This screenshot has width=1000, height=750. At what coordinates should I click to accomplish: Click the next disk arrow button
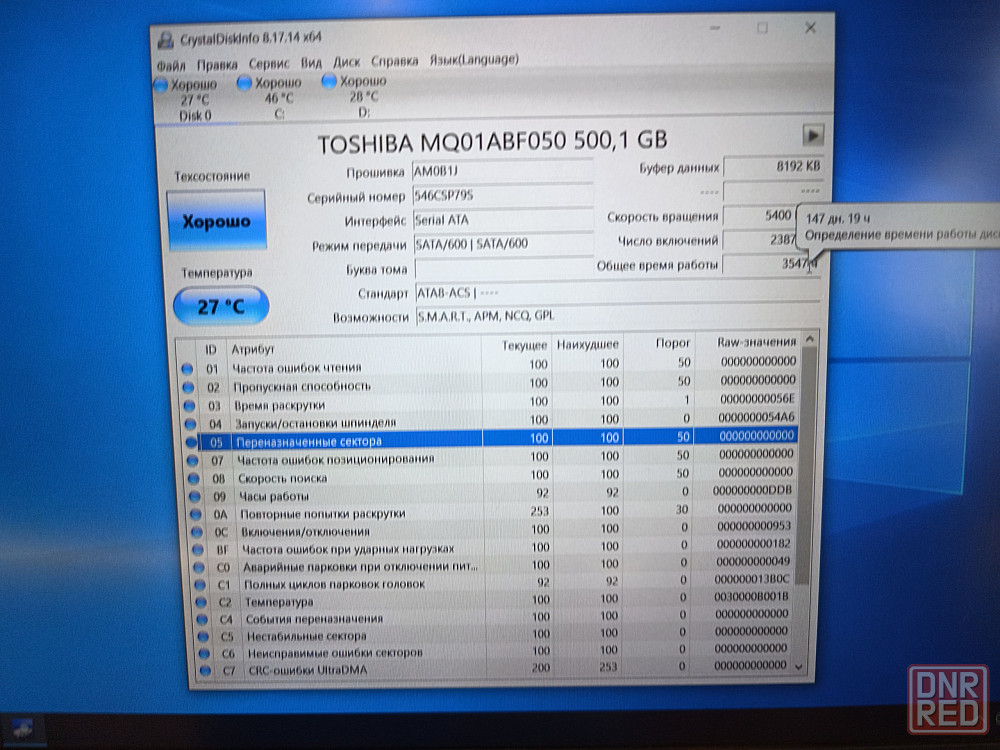(x=813, y=134)
